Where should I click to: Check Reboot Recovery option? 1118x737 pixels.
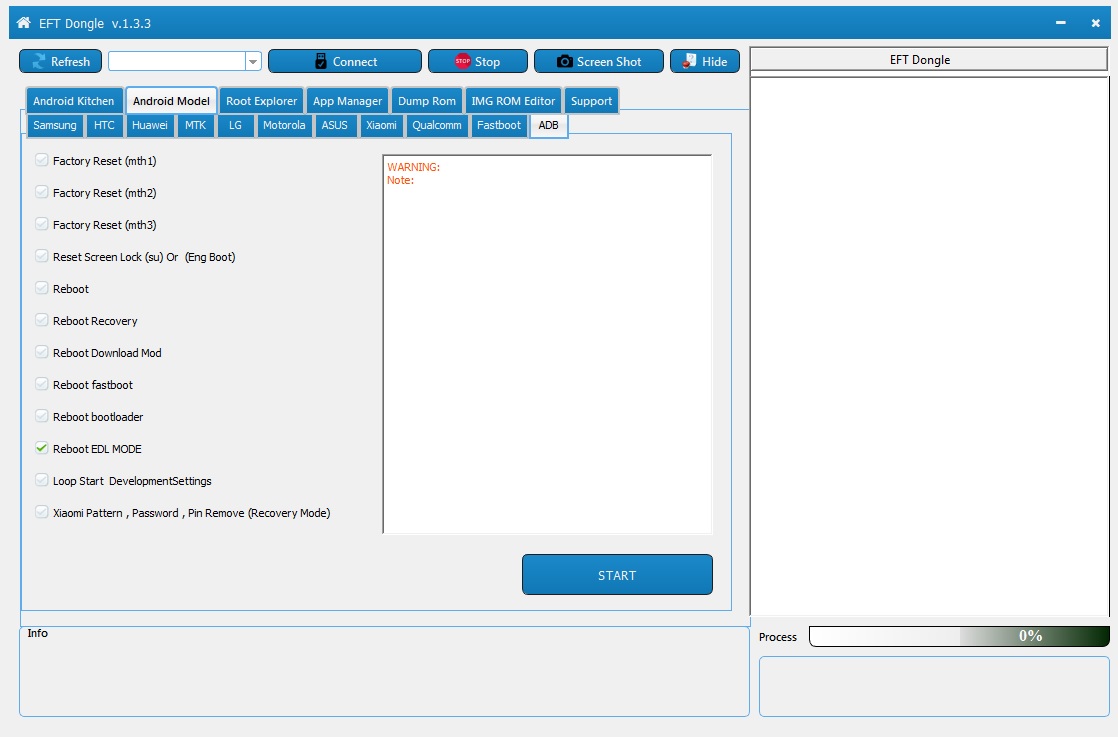pyautogui.click(x=42, y=321)
